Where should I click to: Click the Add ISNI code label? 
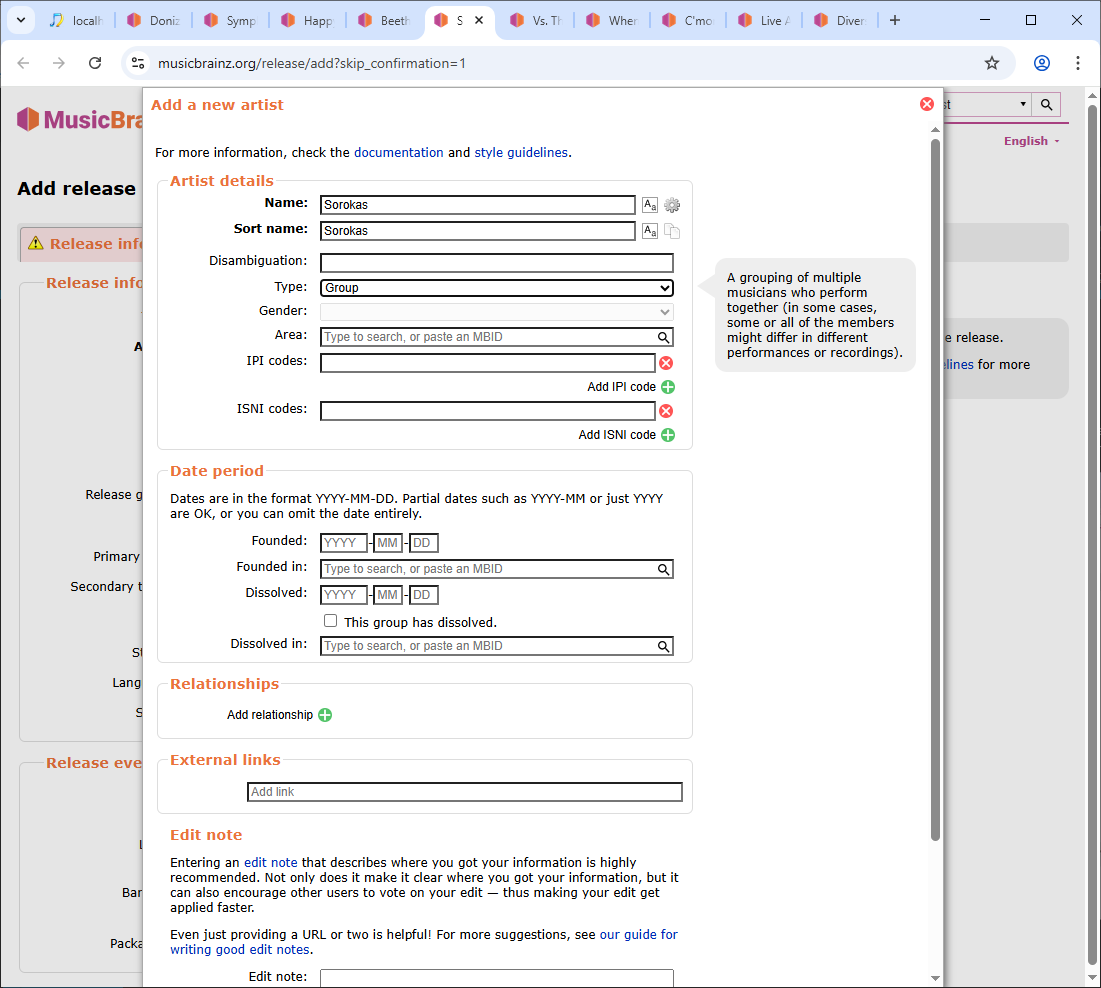617,435
